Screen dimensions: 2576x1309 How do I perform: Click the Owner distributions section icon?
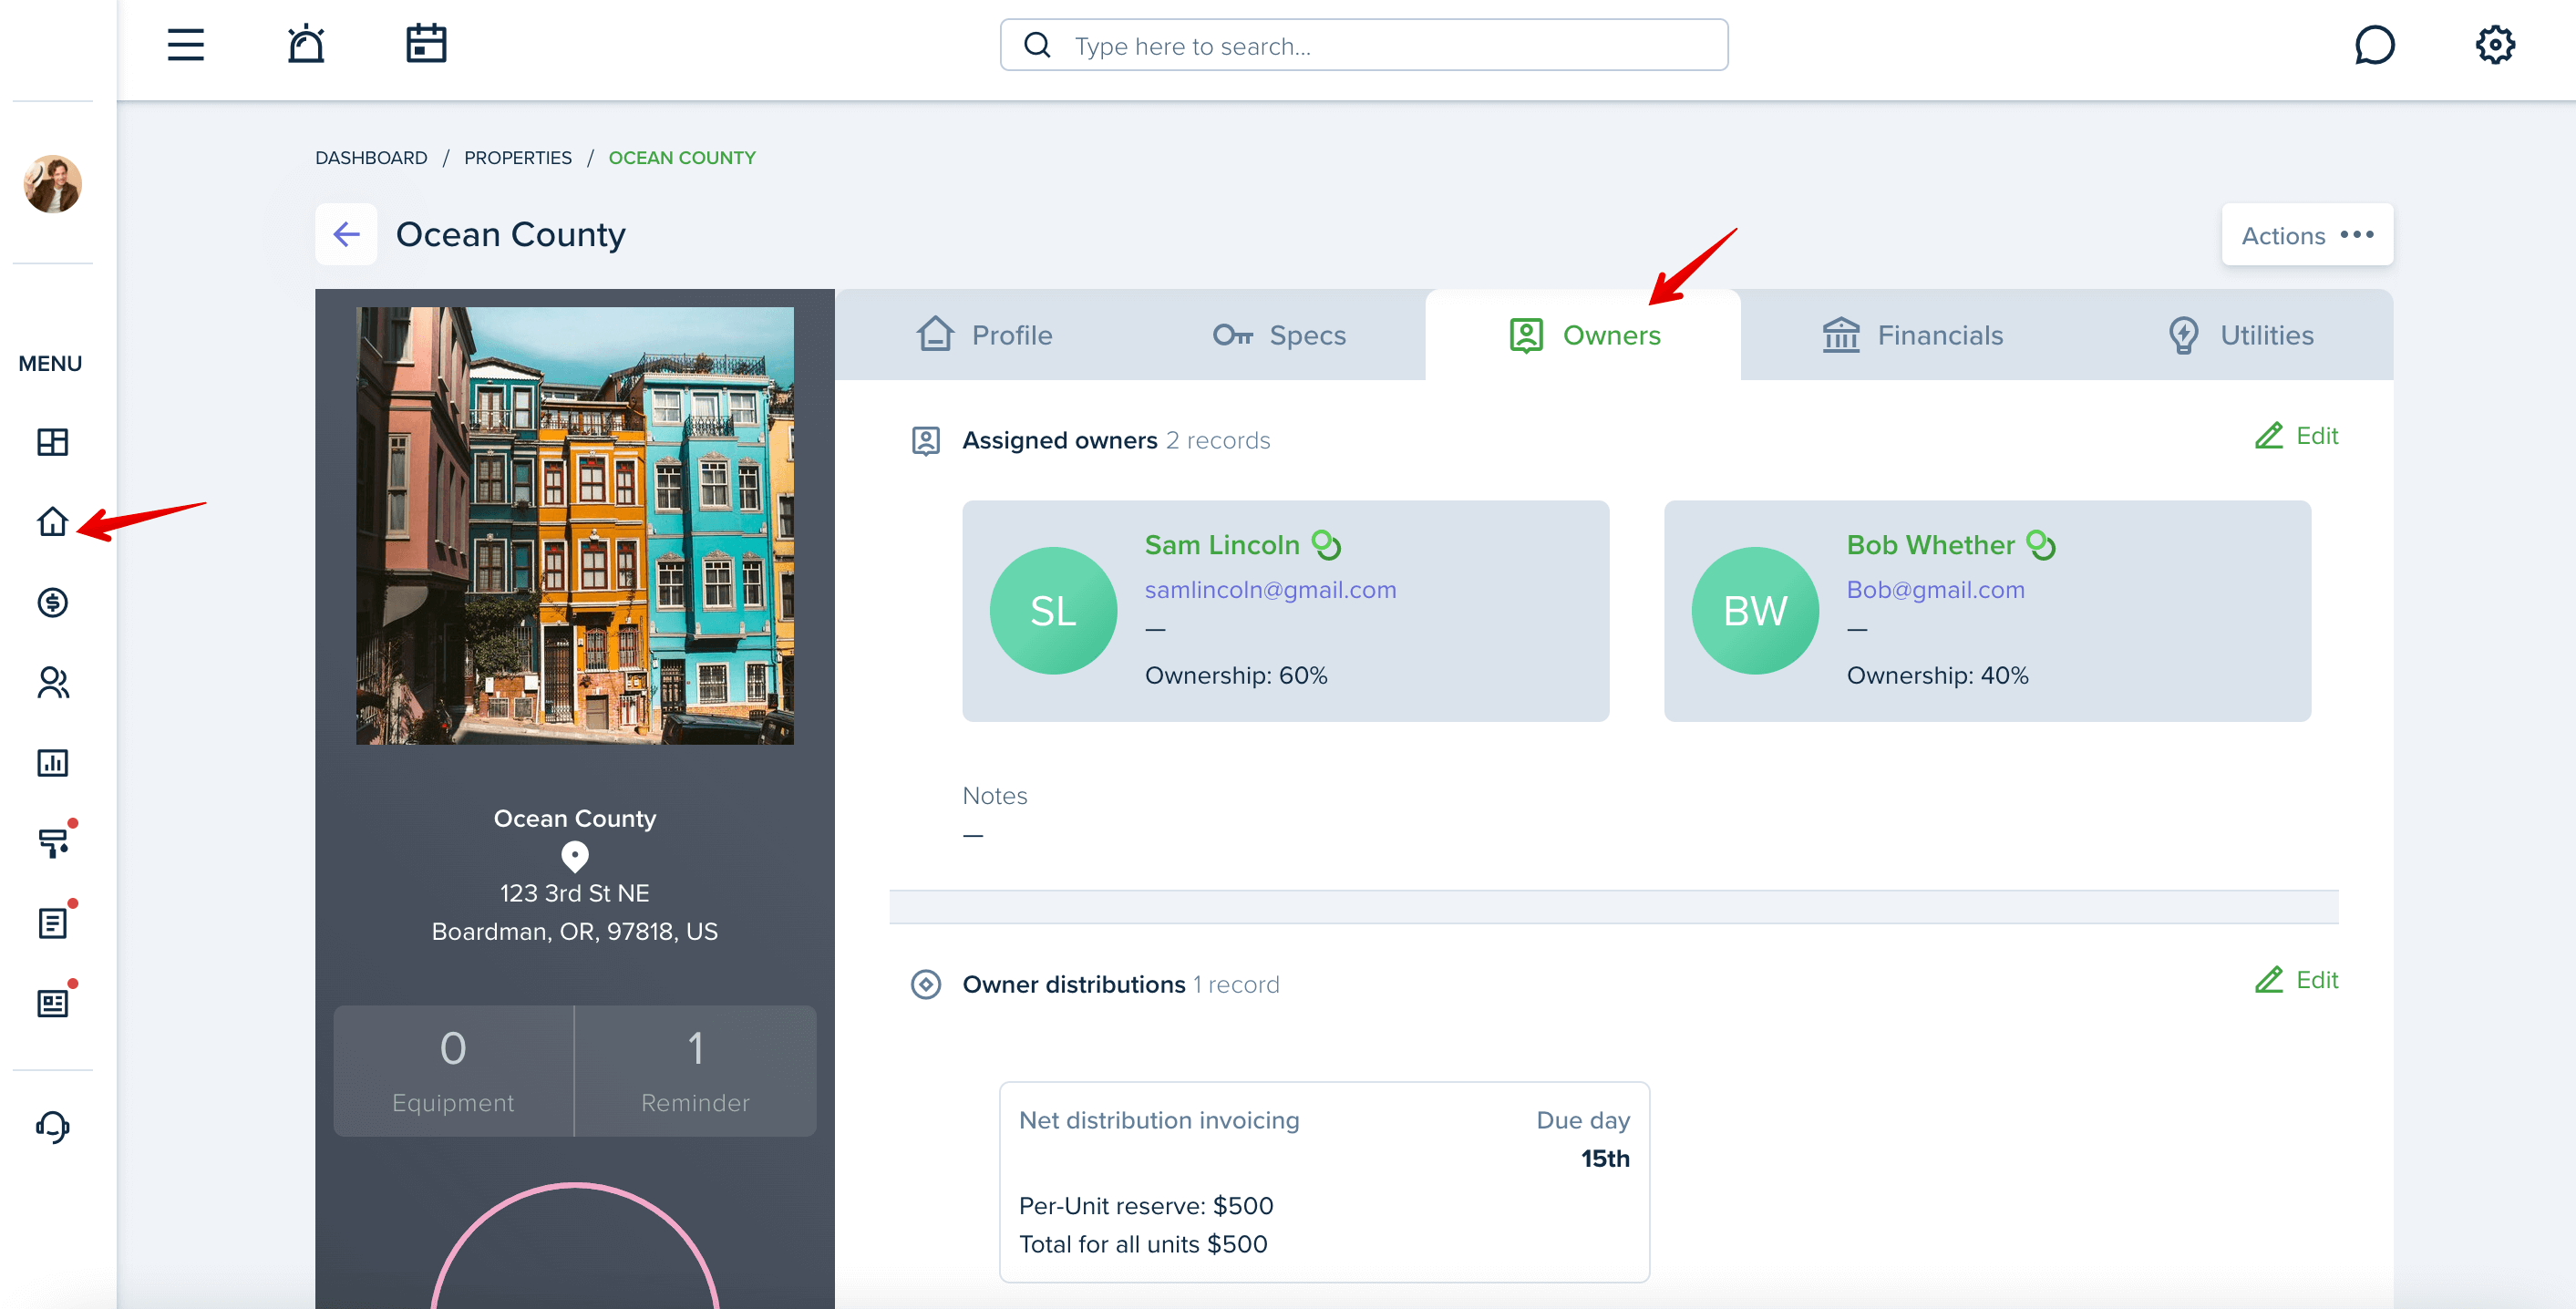coord(926,984)
